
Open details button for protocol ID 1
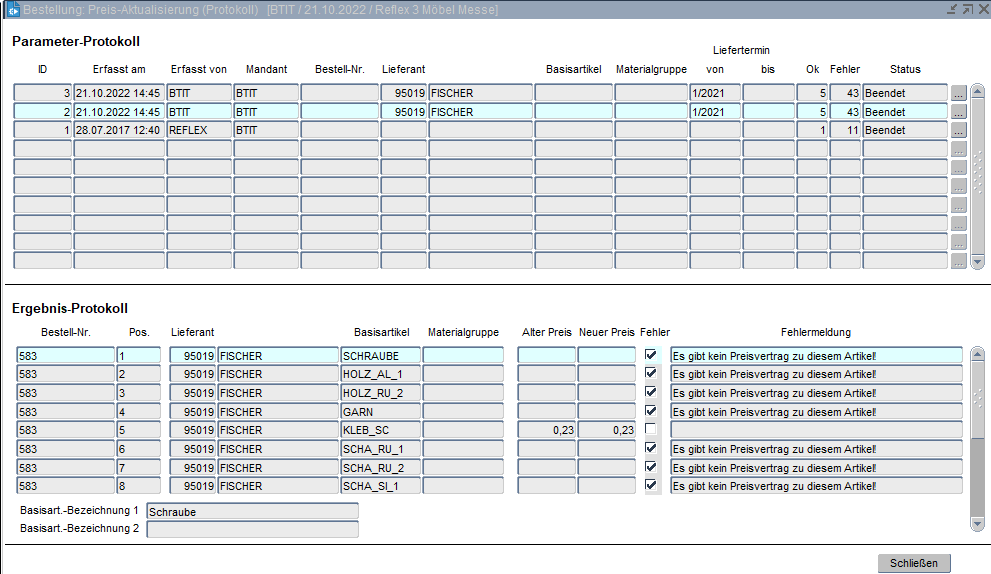(958, 131)
